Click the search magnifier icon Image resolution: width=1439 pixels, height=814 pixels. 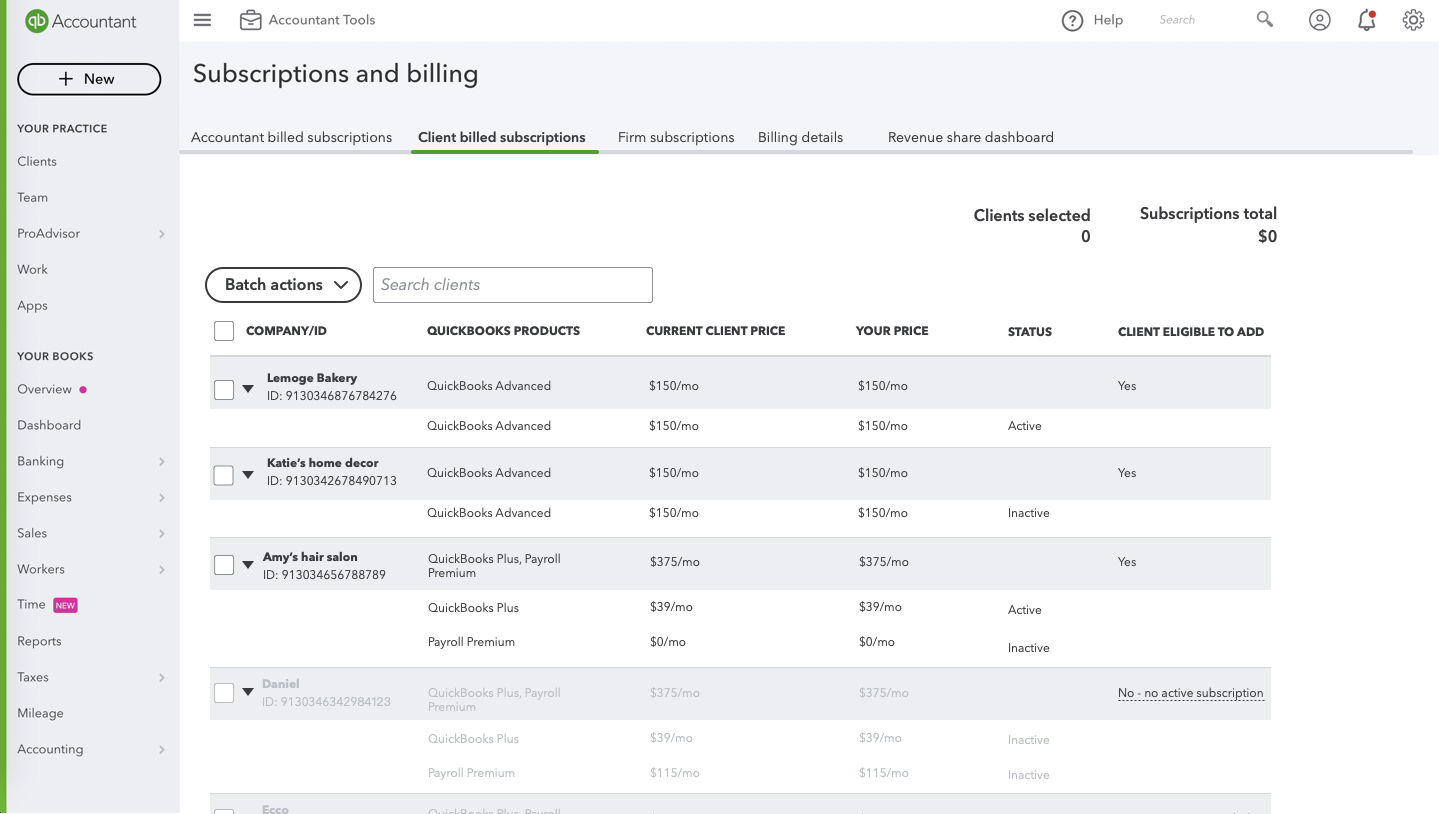coord(1265,19)
